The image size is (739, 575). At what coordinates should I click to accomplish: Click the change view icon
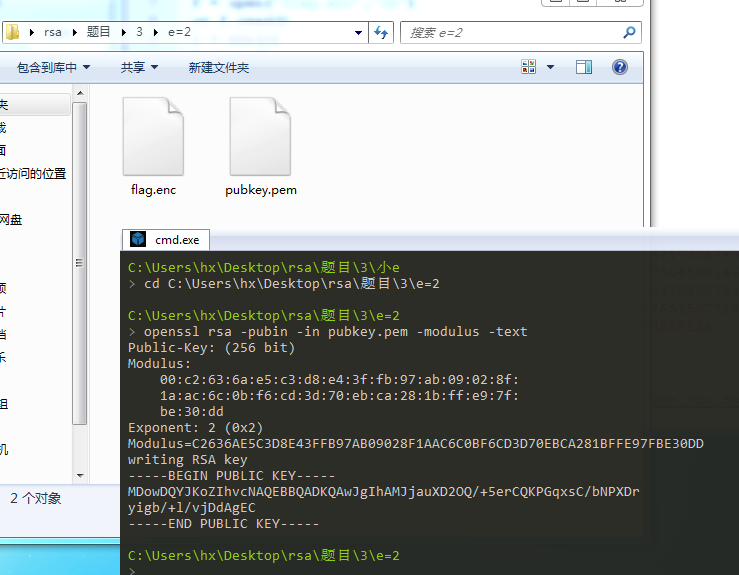pyautogui.click(x=528, y=67)
